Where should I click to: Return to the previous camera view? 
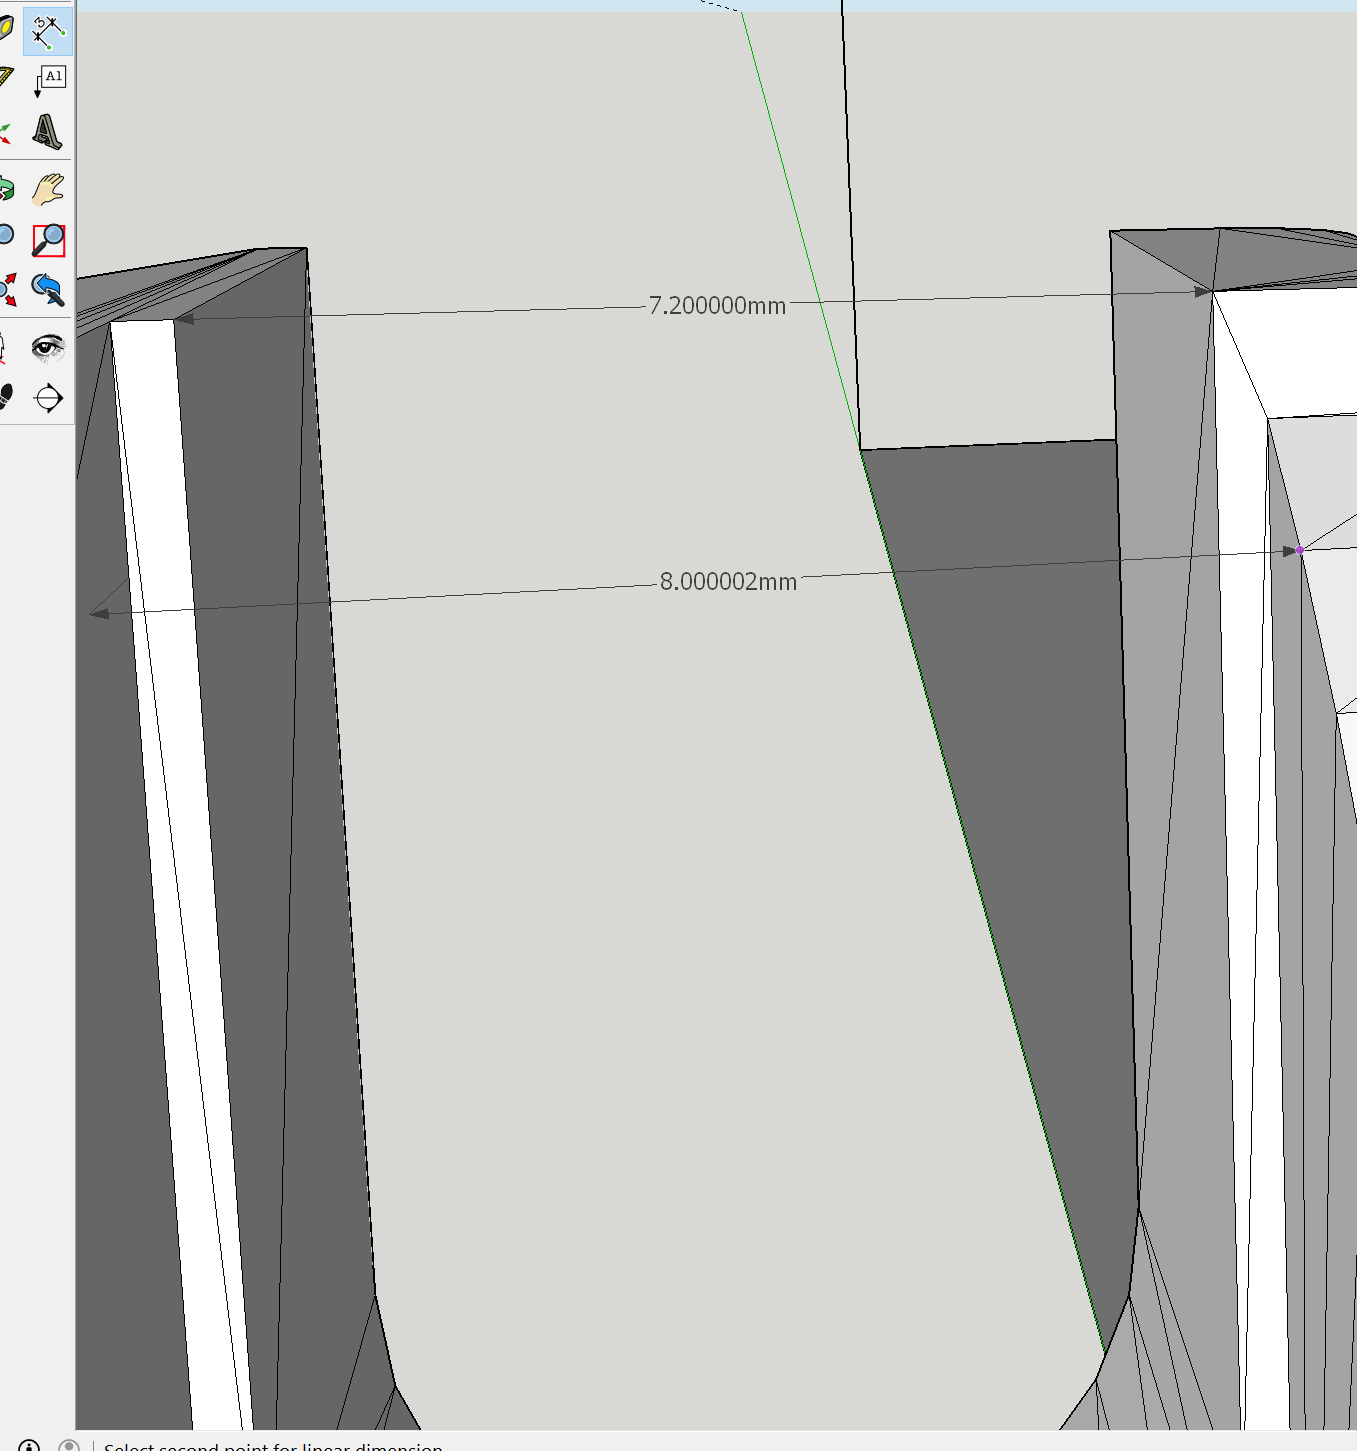pyautogui.click(x=47, y=290)
